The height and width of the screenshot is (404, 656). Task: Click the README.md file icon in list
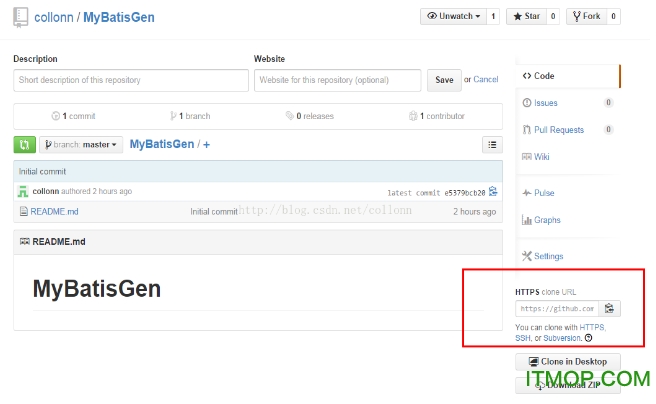tap(24, 212)
